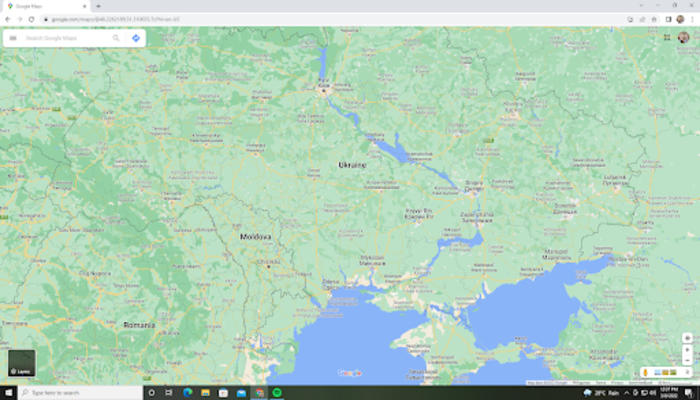Screen dimensions: 700x400
Task: Open the Google Maps hamburger menu
Action: coord(13,38)
